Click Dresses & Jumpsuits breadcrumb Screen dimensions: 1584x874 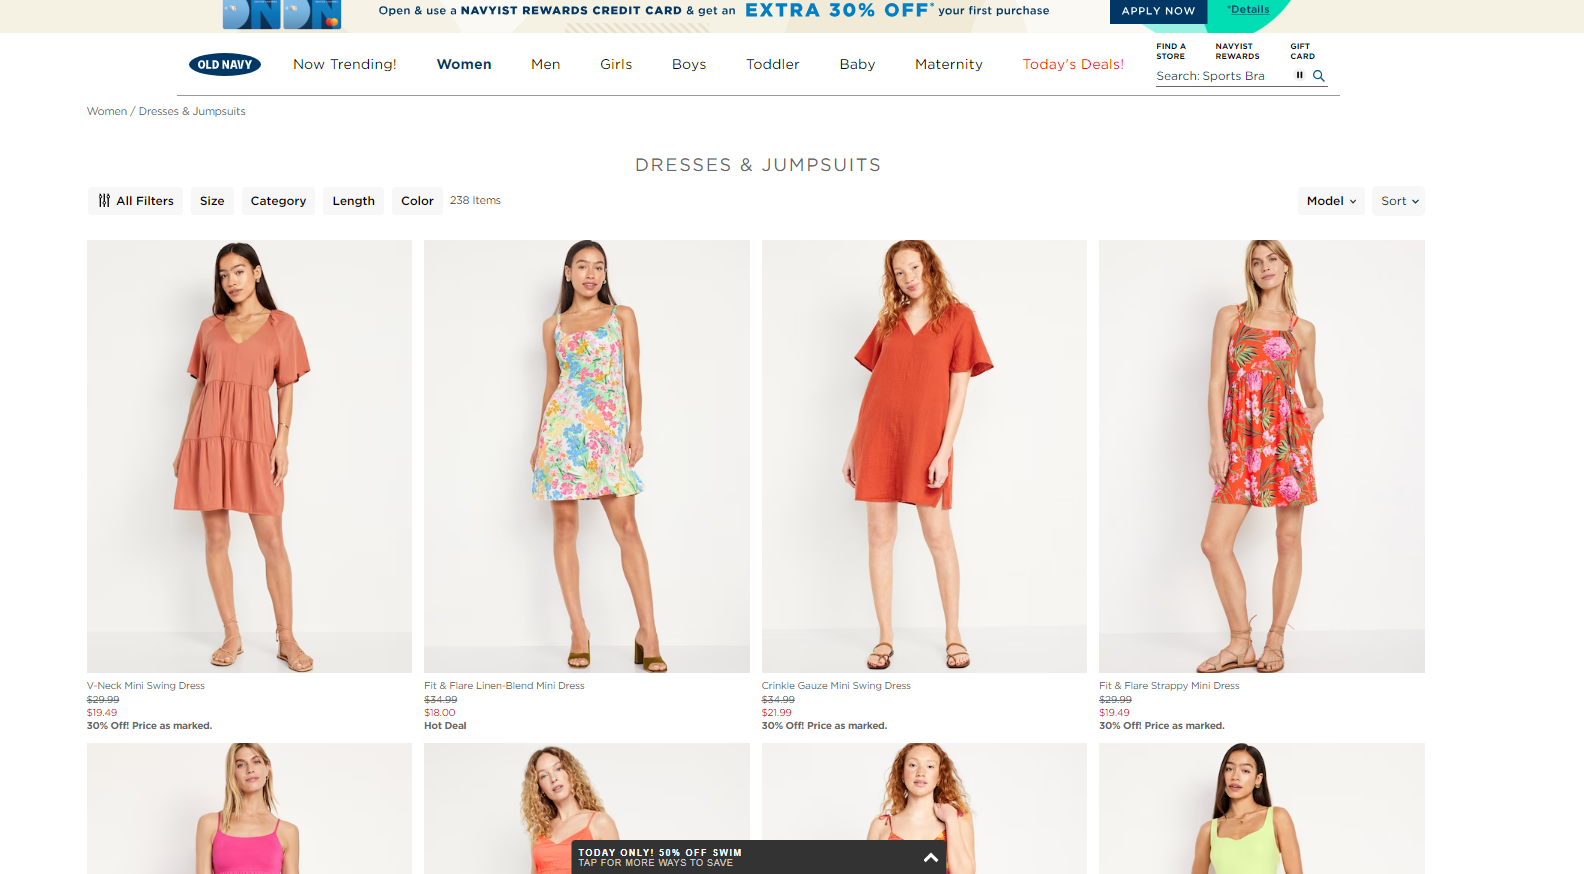pyautogui.click(x=192, y=111)
